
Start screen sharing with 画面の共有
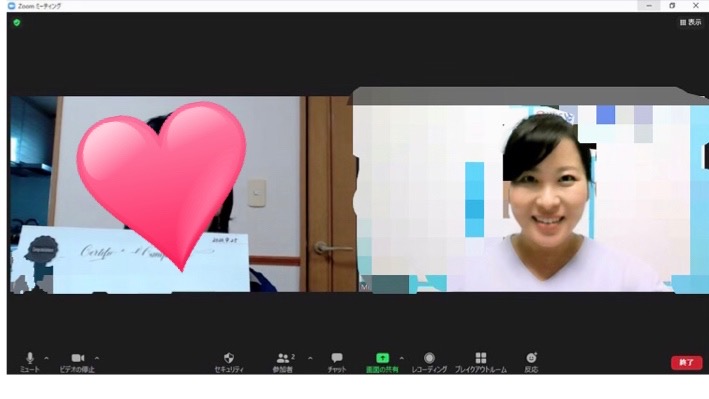point(382,362)
